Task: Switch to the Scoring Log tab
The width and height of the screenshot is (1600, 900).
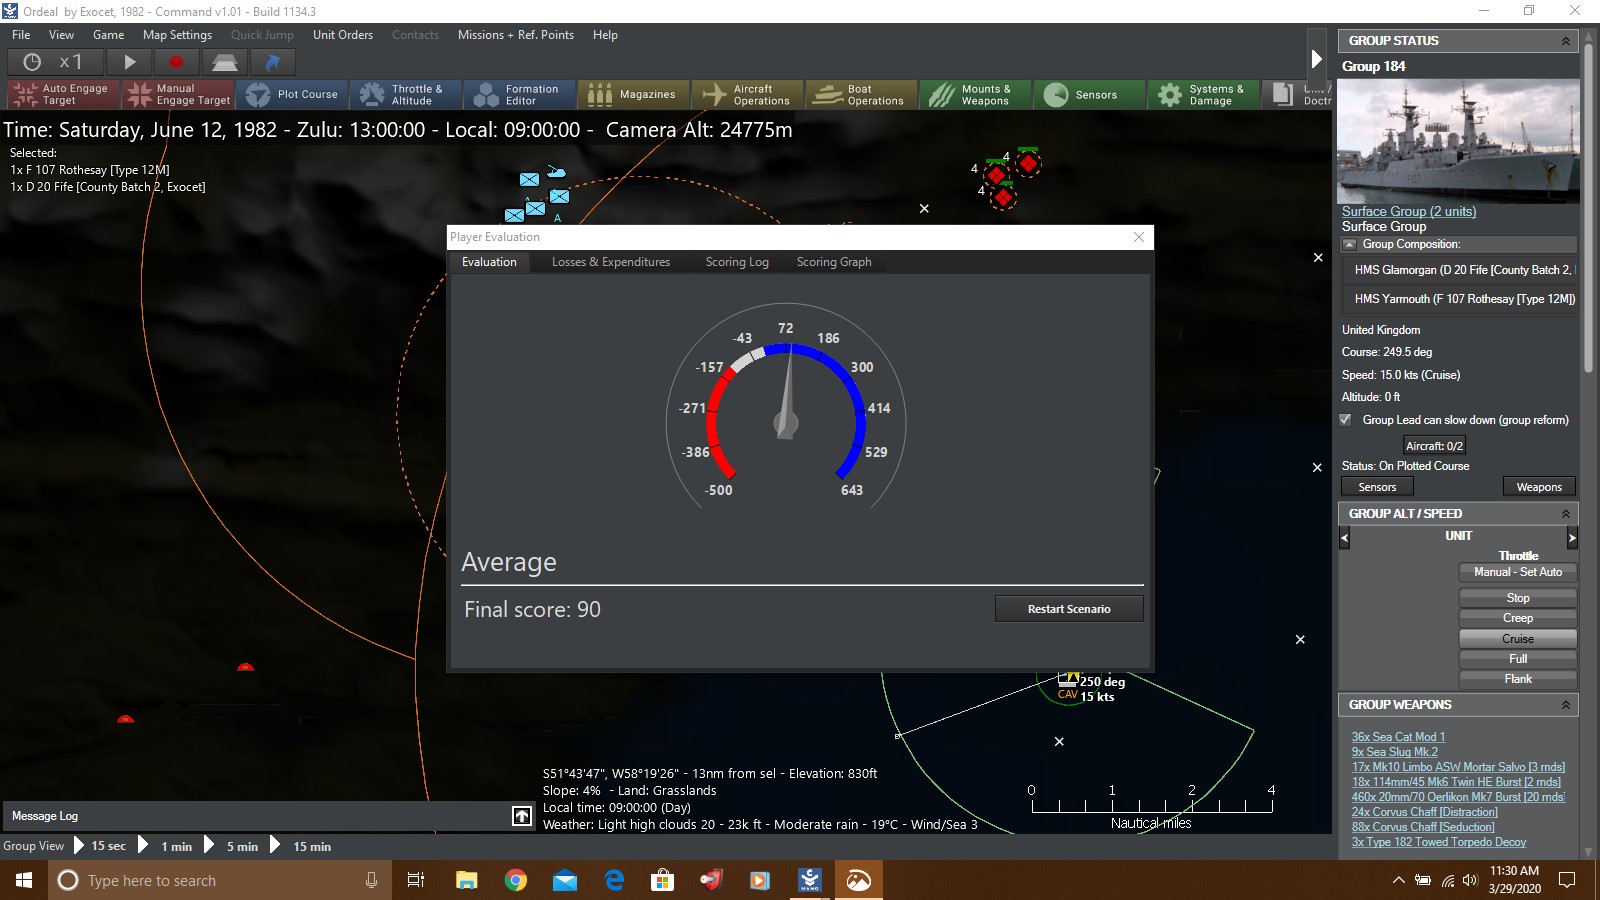Action: tap(737, 262)
